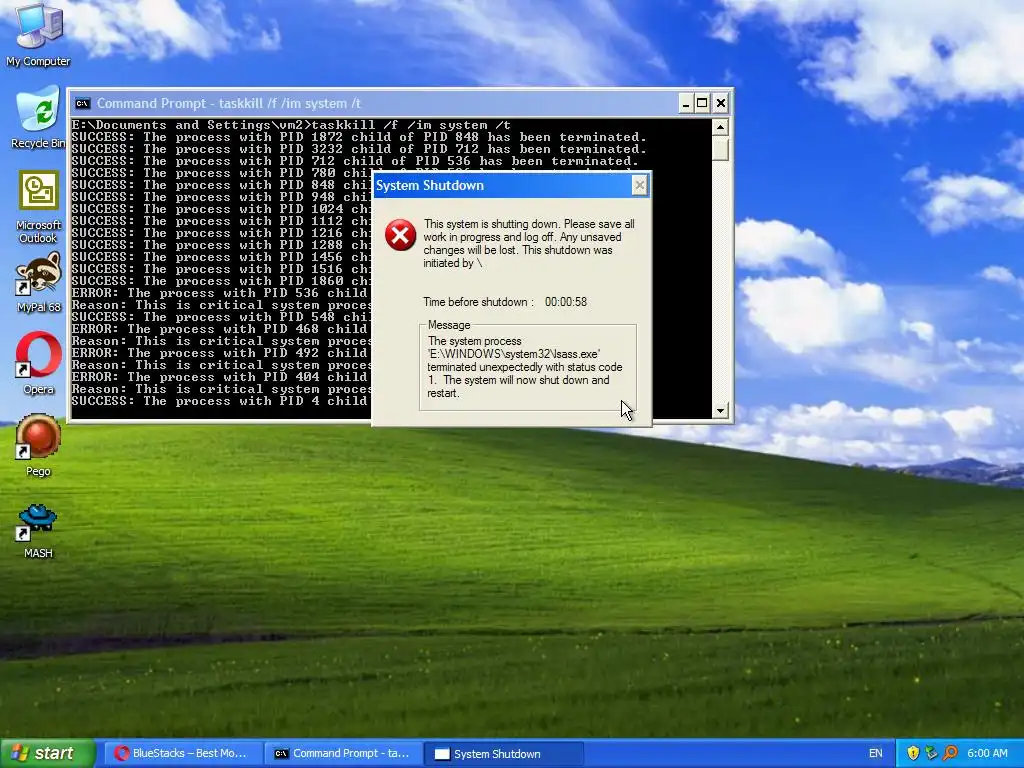Click the ERROR line for PID 404
This screenshot has height=768, width=1024.
pos(221,377)
